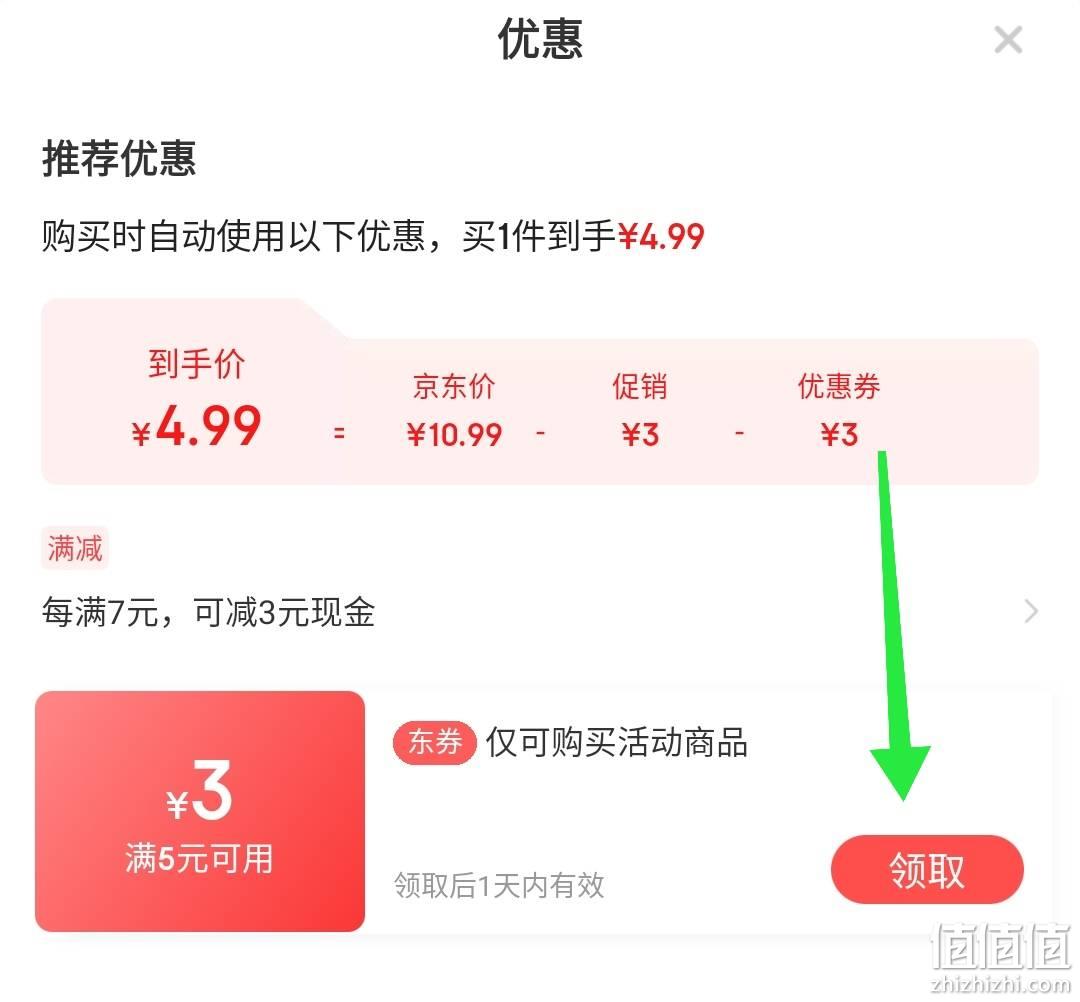Tap the 优惠券 ¥3 discount item
1080x1002 pixels.
[839, 410]
